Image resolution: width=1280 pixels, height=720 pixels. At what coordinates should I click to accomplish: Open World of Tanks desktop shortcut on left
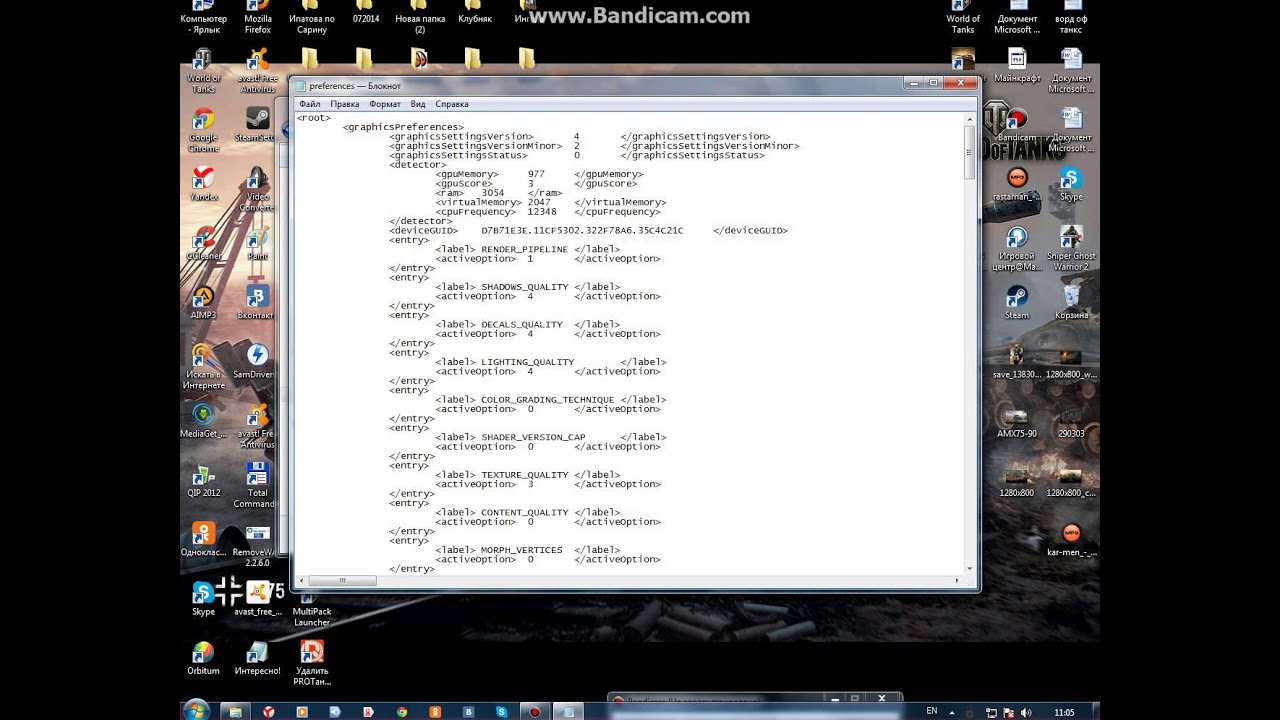coord(203,70)
